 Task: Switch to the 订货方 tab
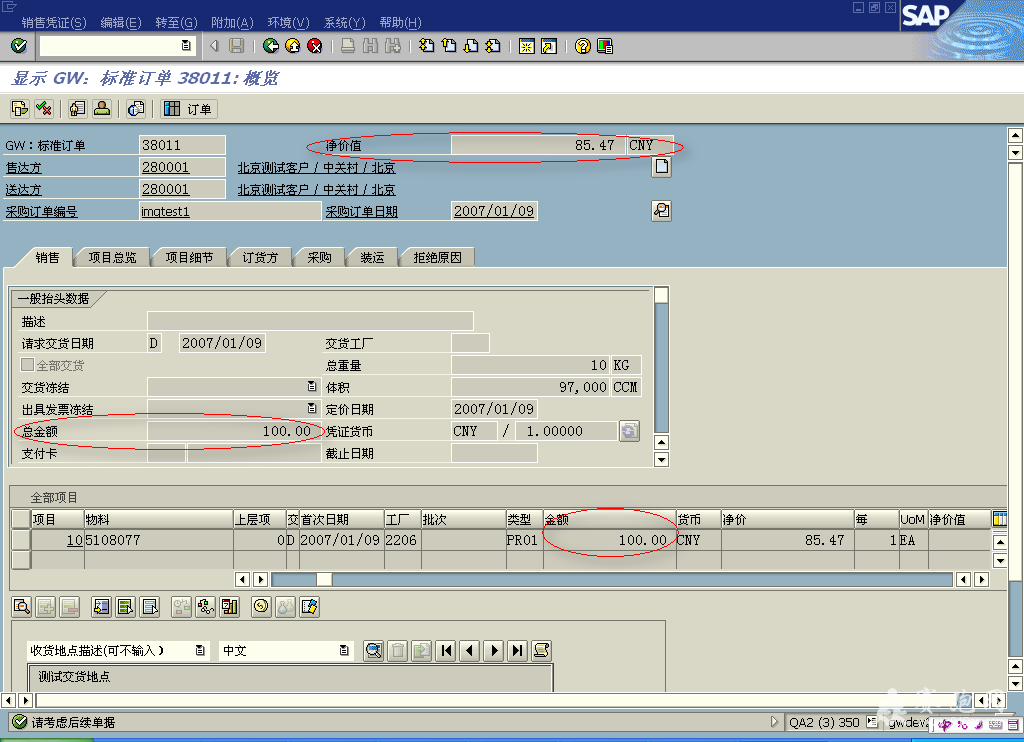point(260,257)
